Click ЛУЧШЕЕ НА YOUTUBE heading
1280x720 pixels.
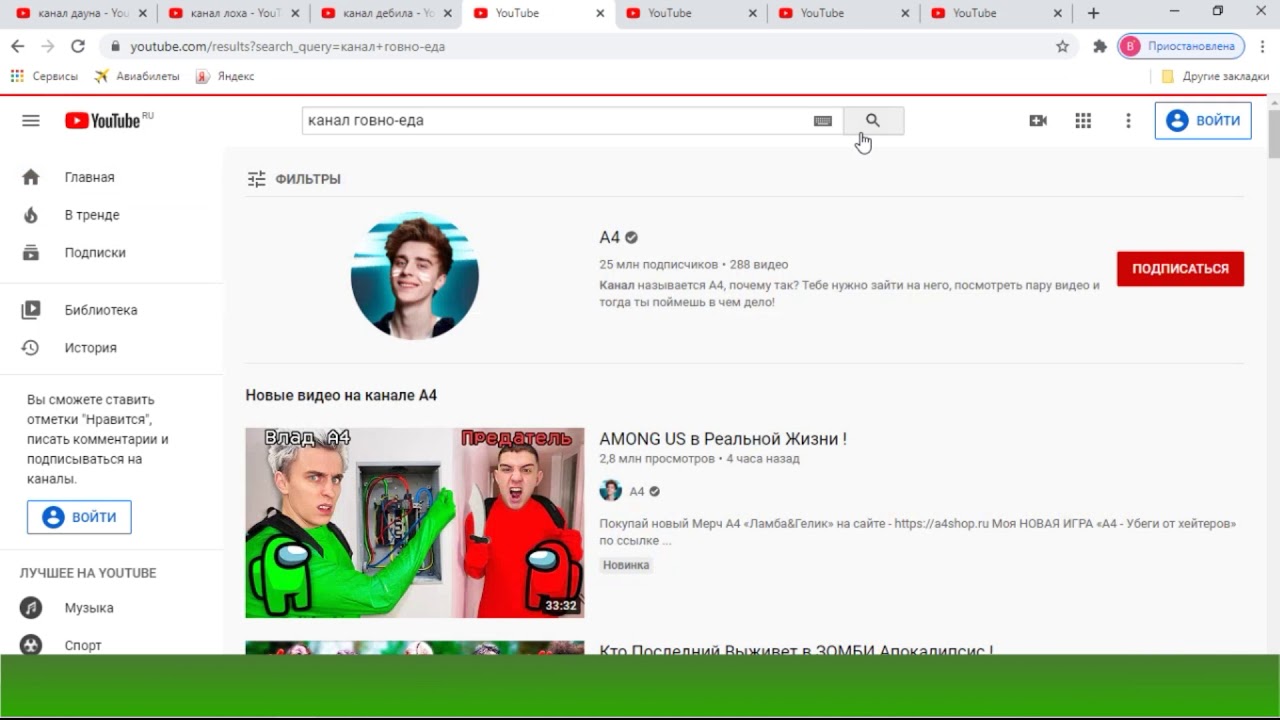[88, 573]
